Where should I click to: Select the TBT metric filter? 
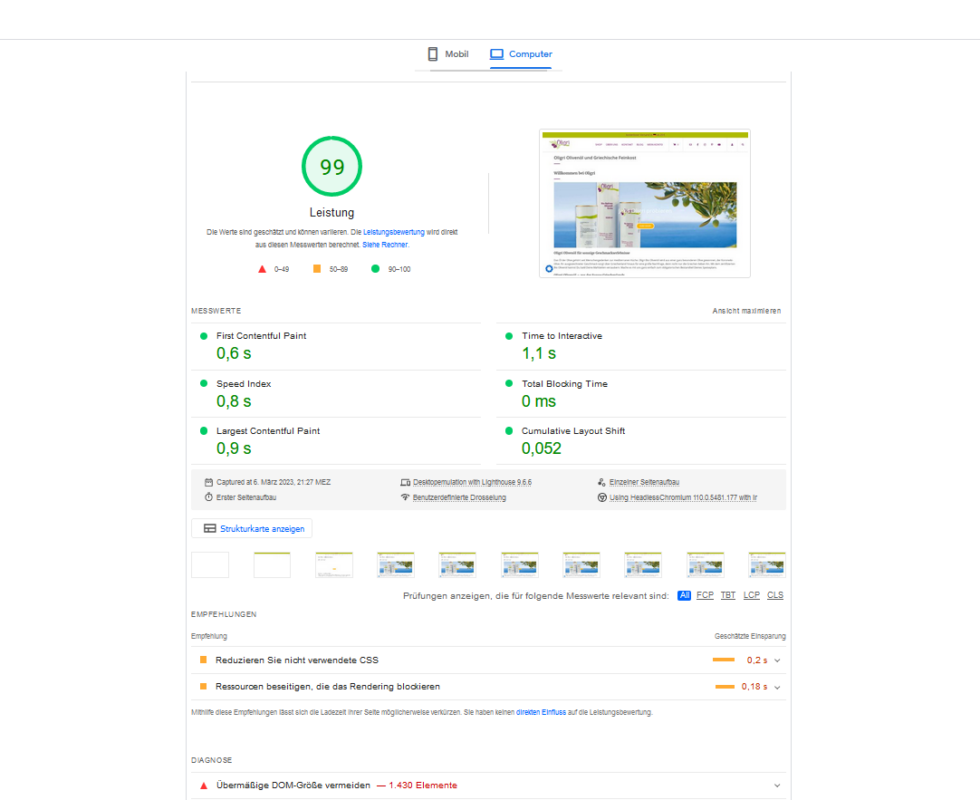(728, 596)
